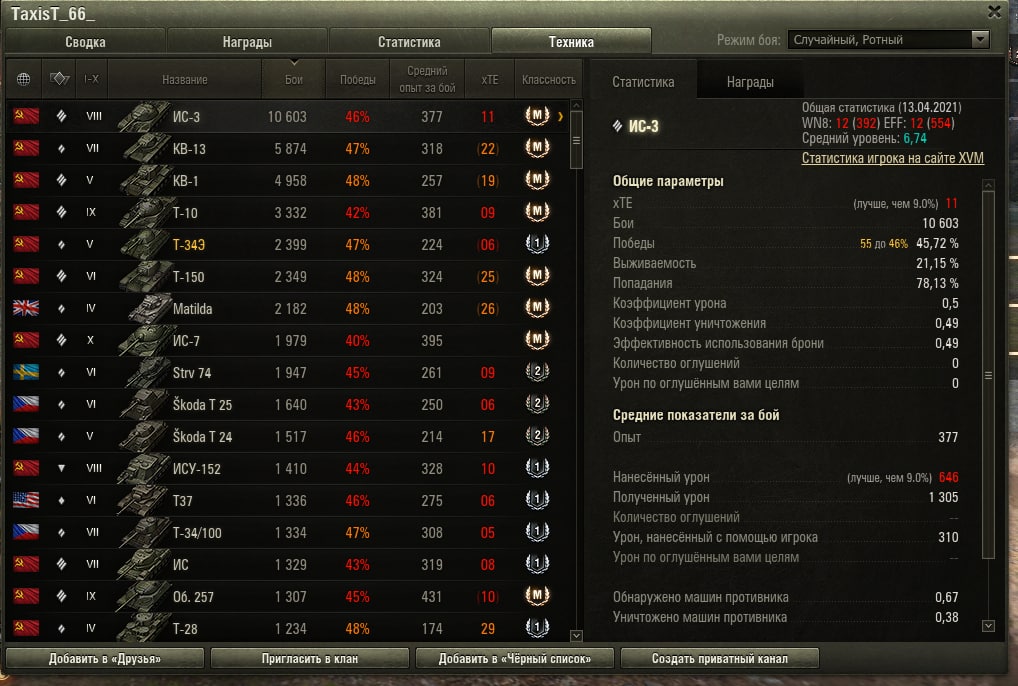Expand ИС-3 row with yellow chevron
Screen dimensions: 1018x686
[x=560, y=117]
